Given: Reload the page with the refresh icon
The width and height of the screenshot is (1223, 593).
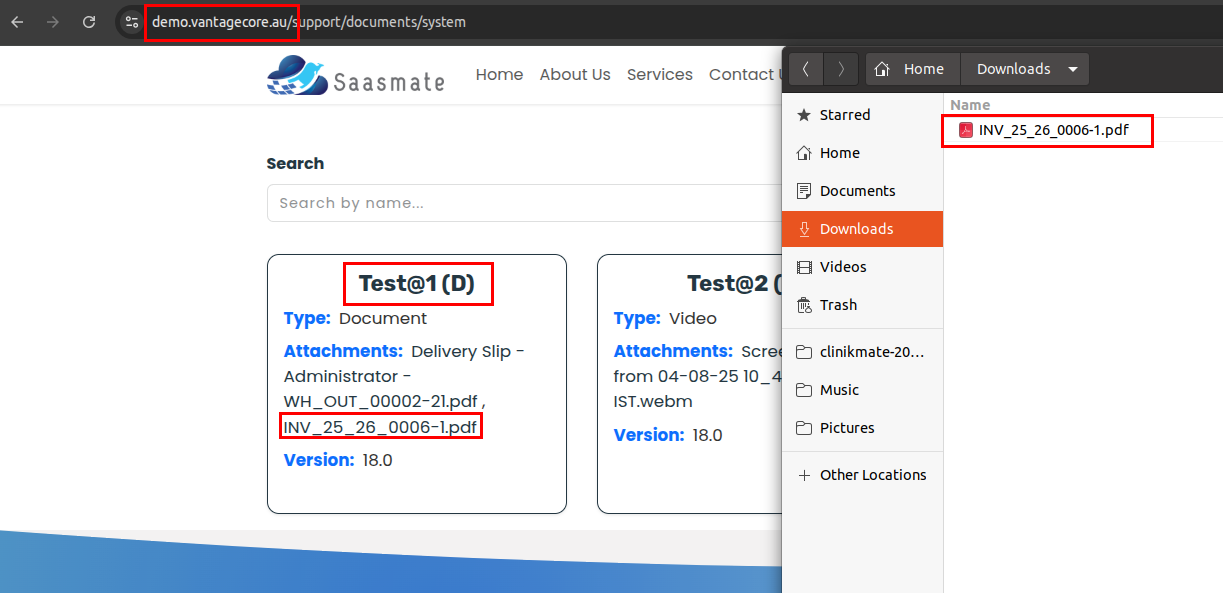Looking at the screenshot, I should [89, 21].
